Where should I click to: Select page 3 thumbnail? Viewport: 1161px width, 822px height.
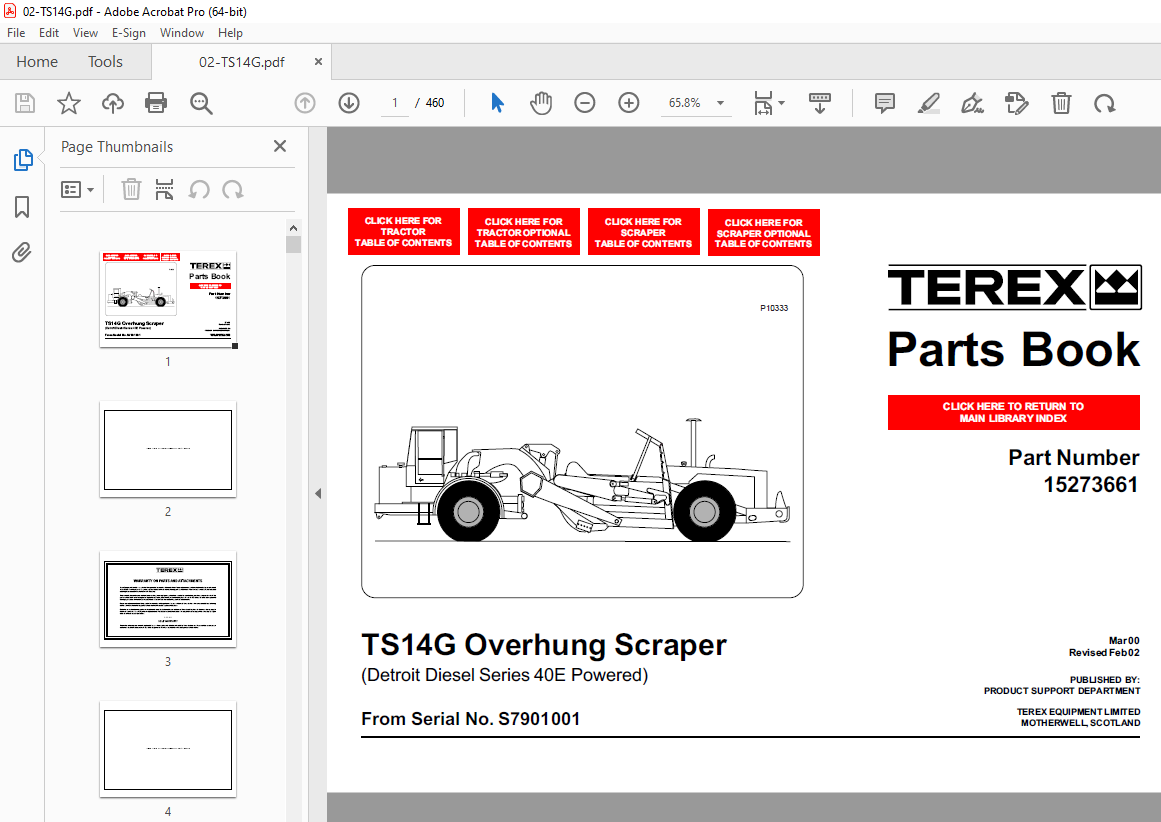(168, 599)
